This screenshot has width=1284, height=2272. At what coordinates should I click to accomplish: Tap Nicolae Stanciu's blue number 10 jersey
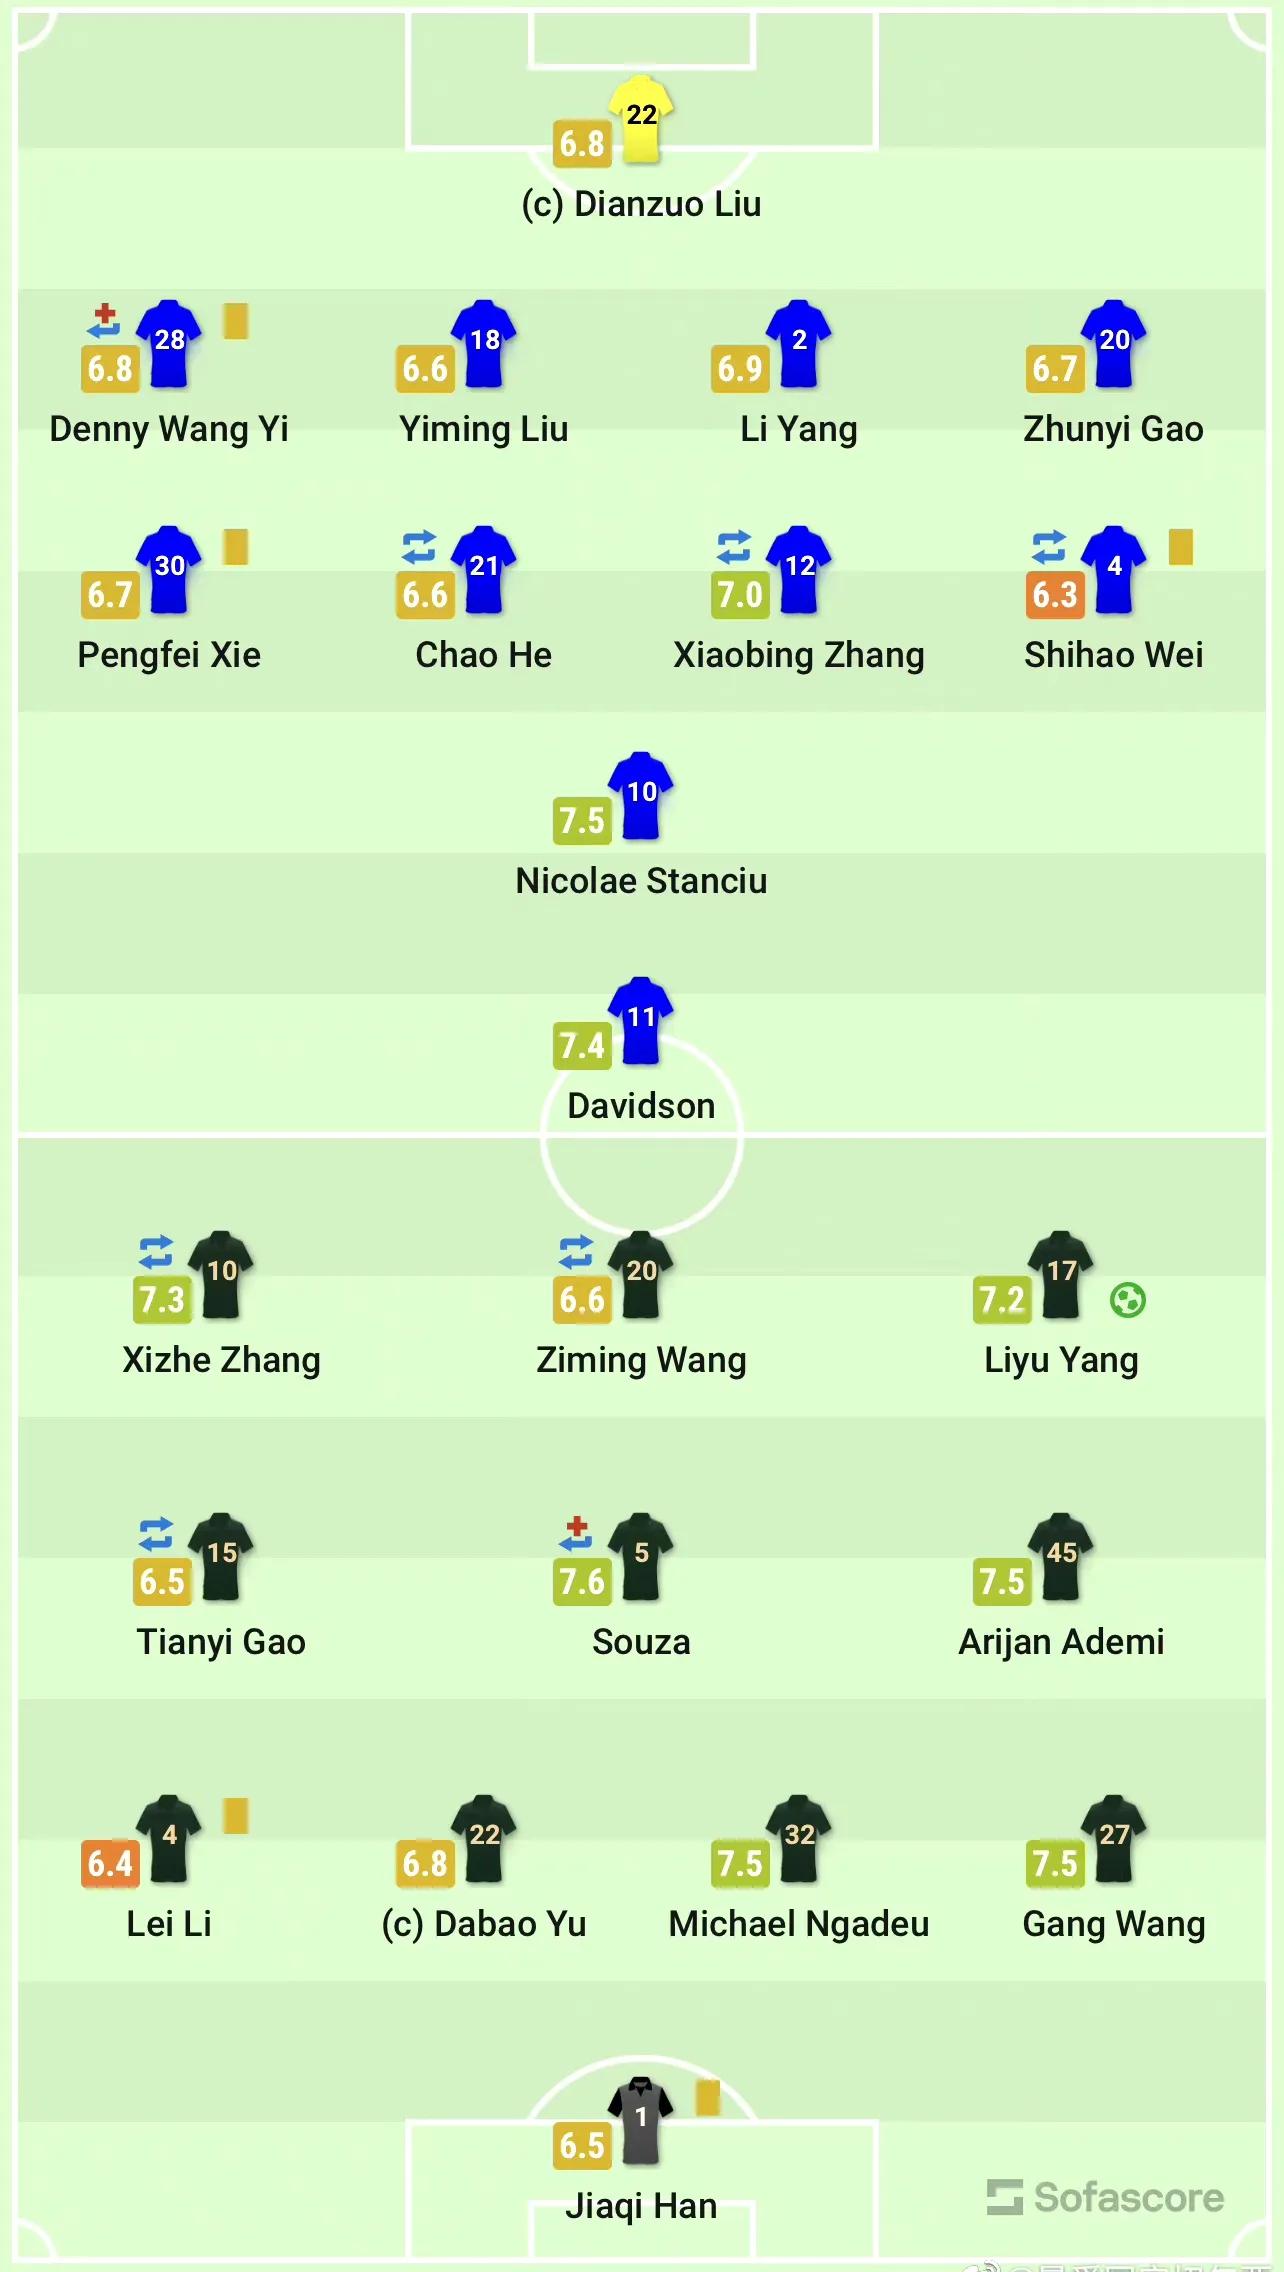[641, 795]
